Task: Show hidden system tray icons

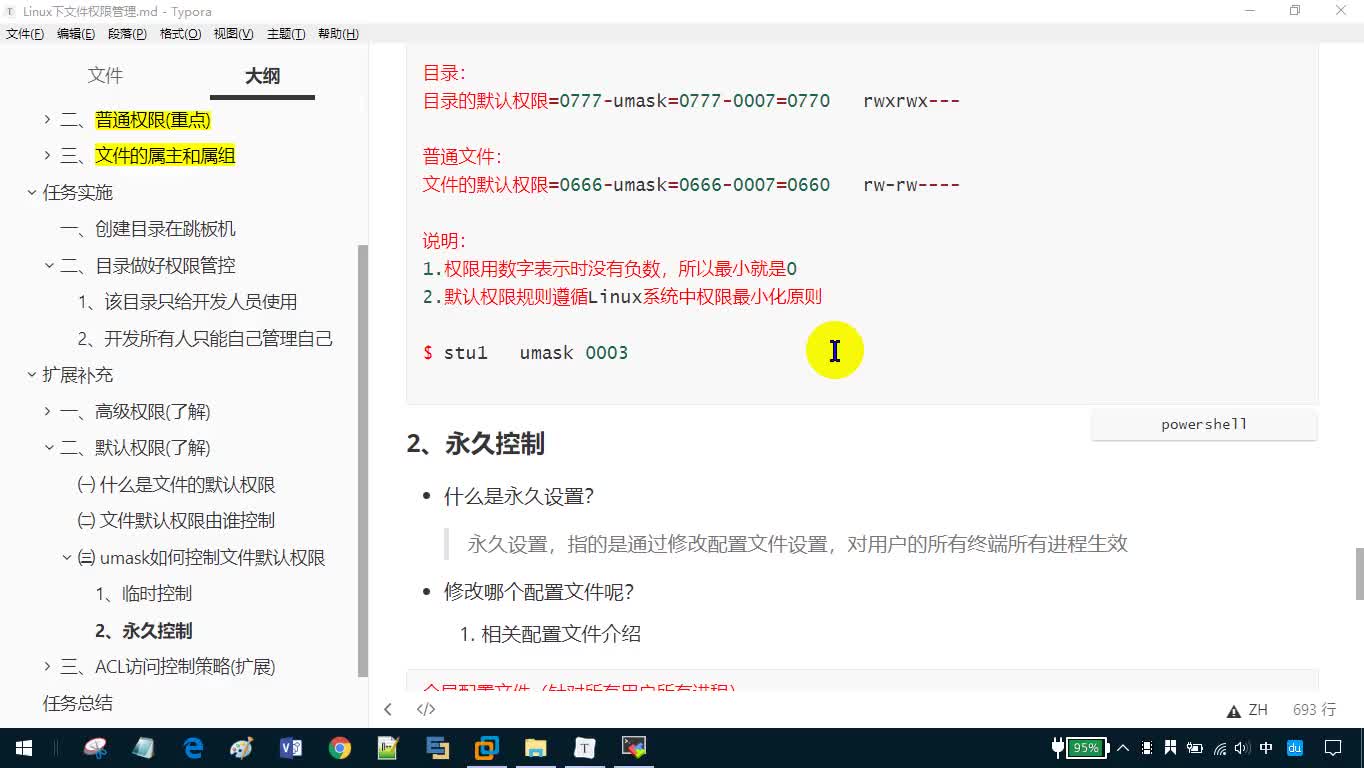Action: point(1123,748)
